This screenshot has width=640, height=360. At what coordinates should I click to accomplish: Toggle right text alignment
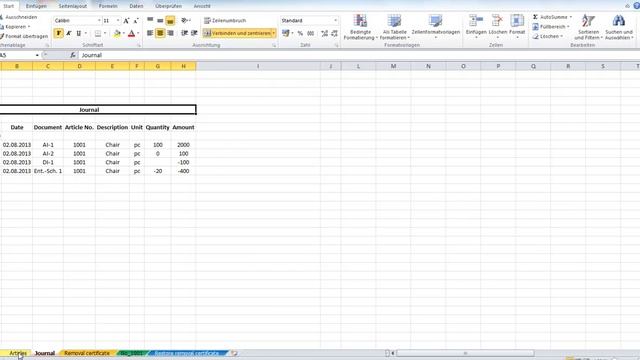(x=170, y=33)
